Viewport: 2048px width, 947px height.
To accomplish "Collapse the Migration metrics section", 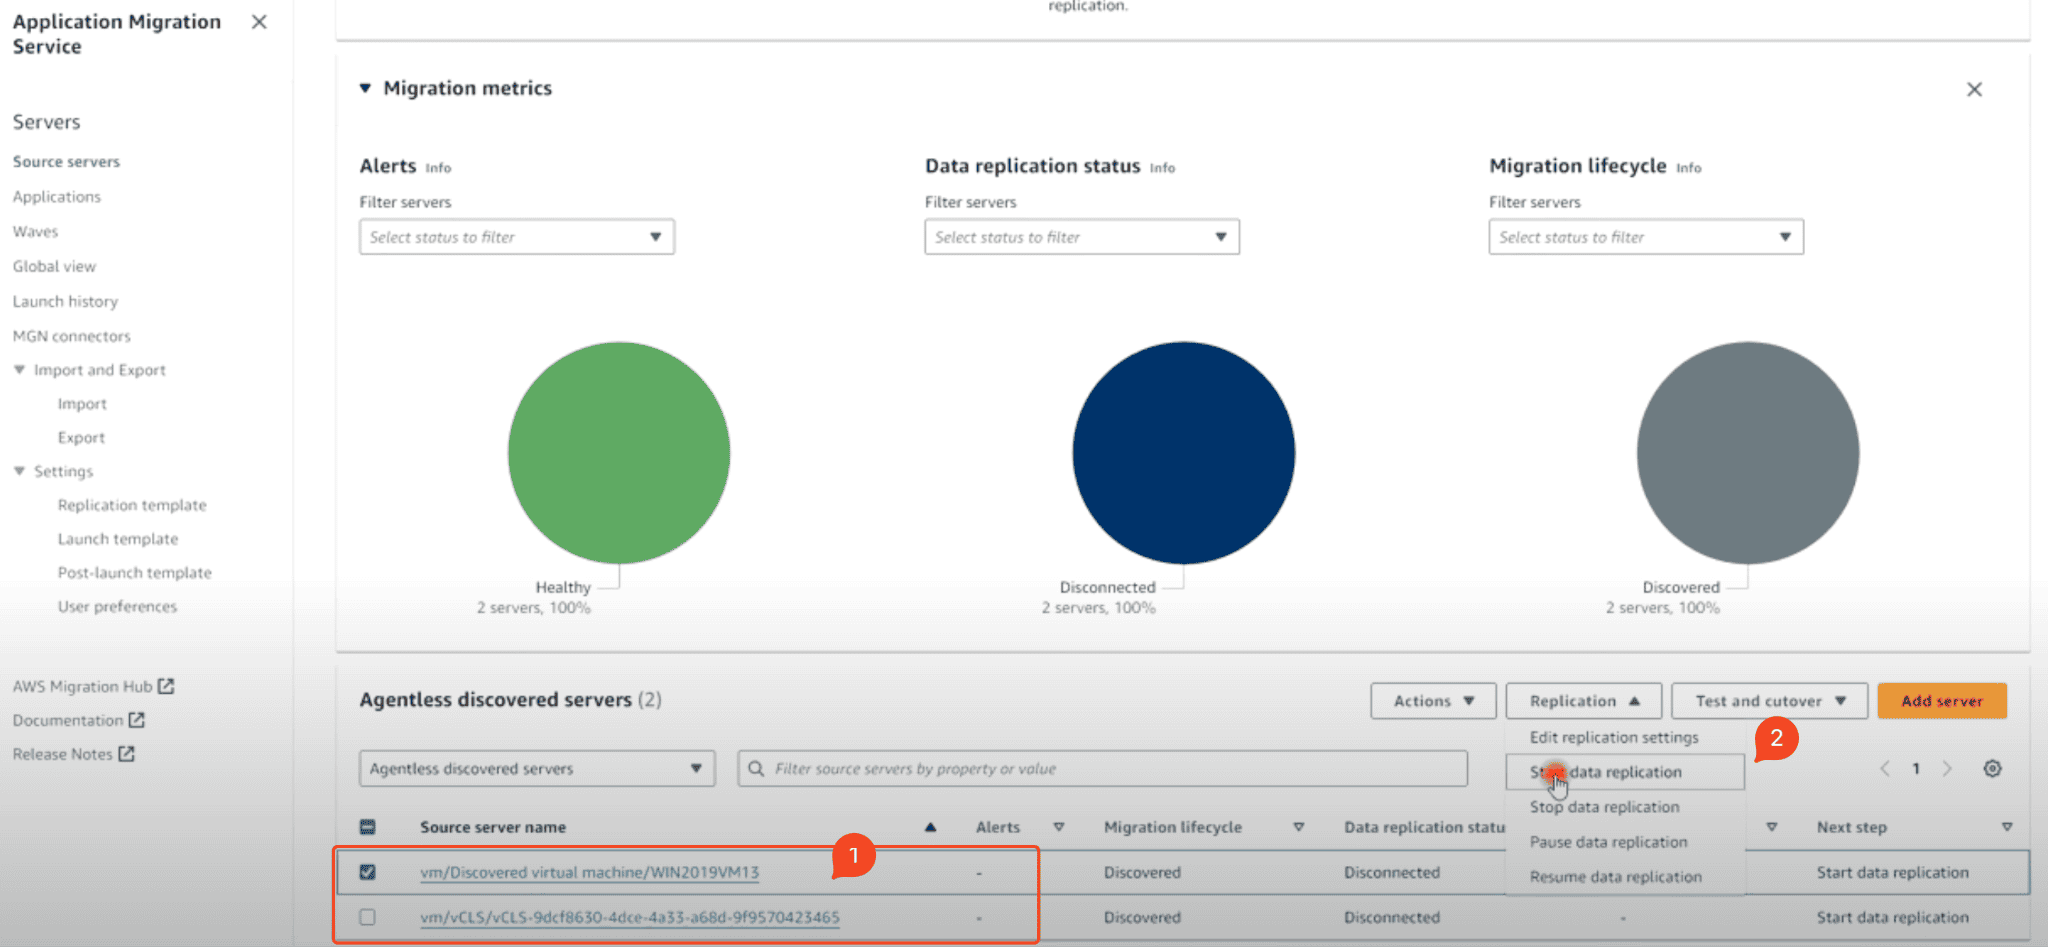I will [365, 88].
